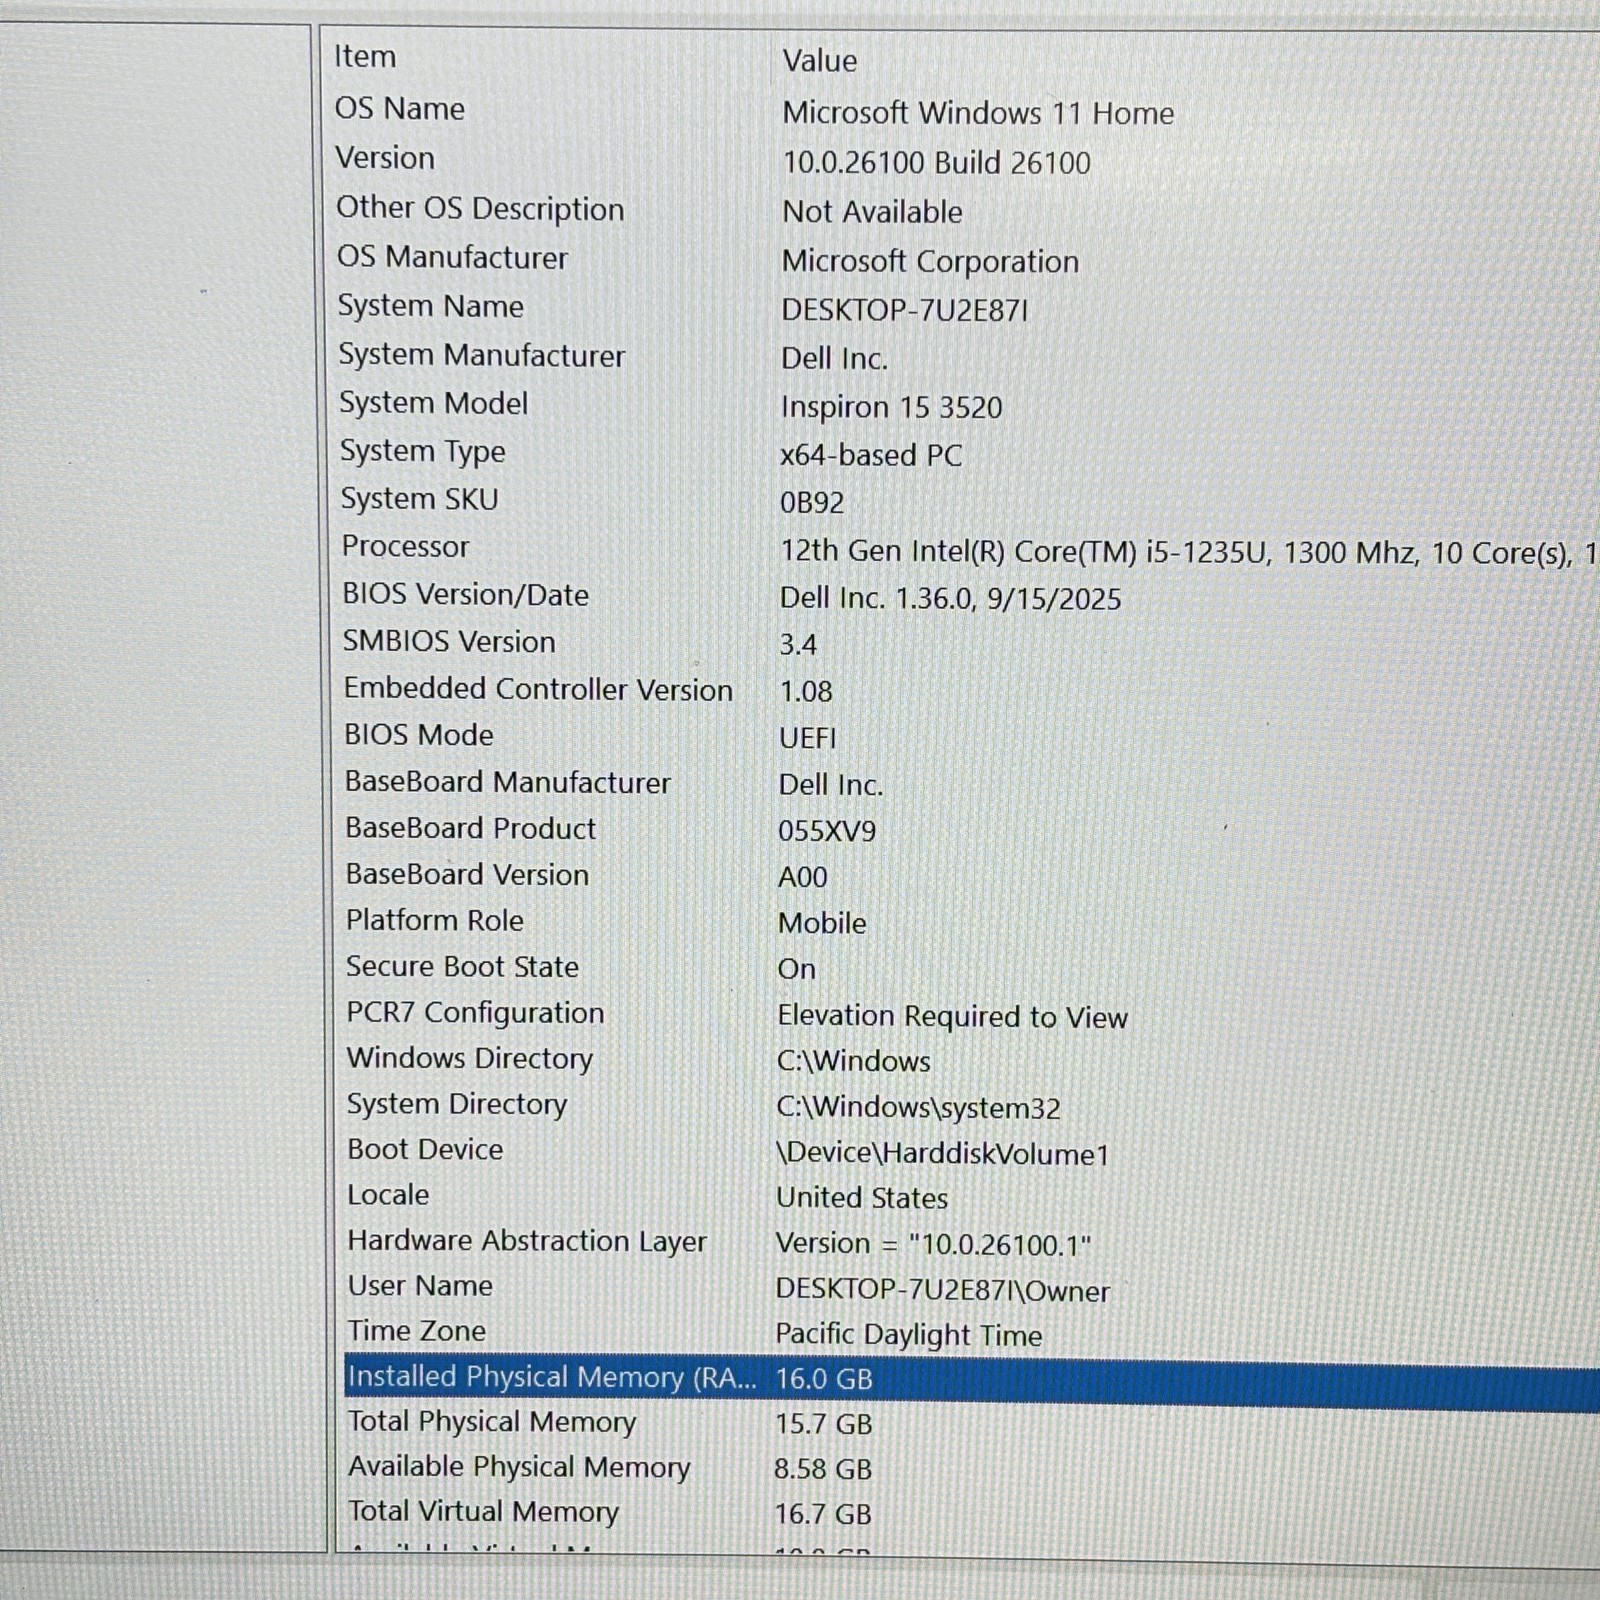Screen dimensions: 1600x1600
Task: Click the "United States" locale value
Action: [861, 1198]
